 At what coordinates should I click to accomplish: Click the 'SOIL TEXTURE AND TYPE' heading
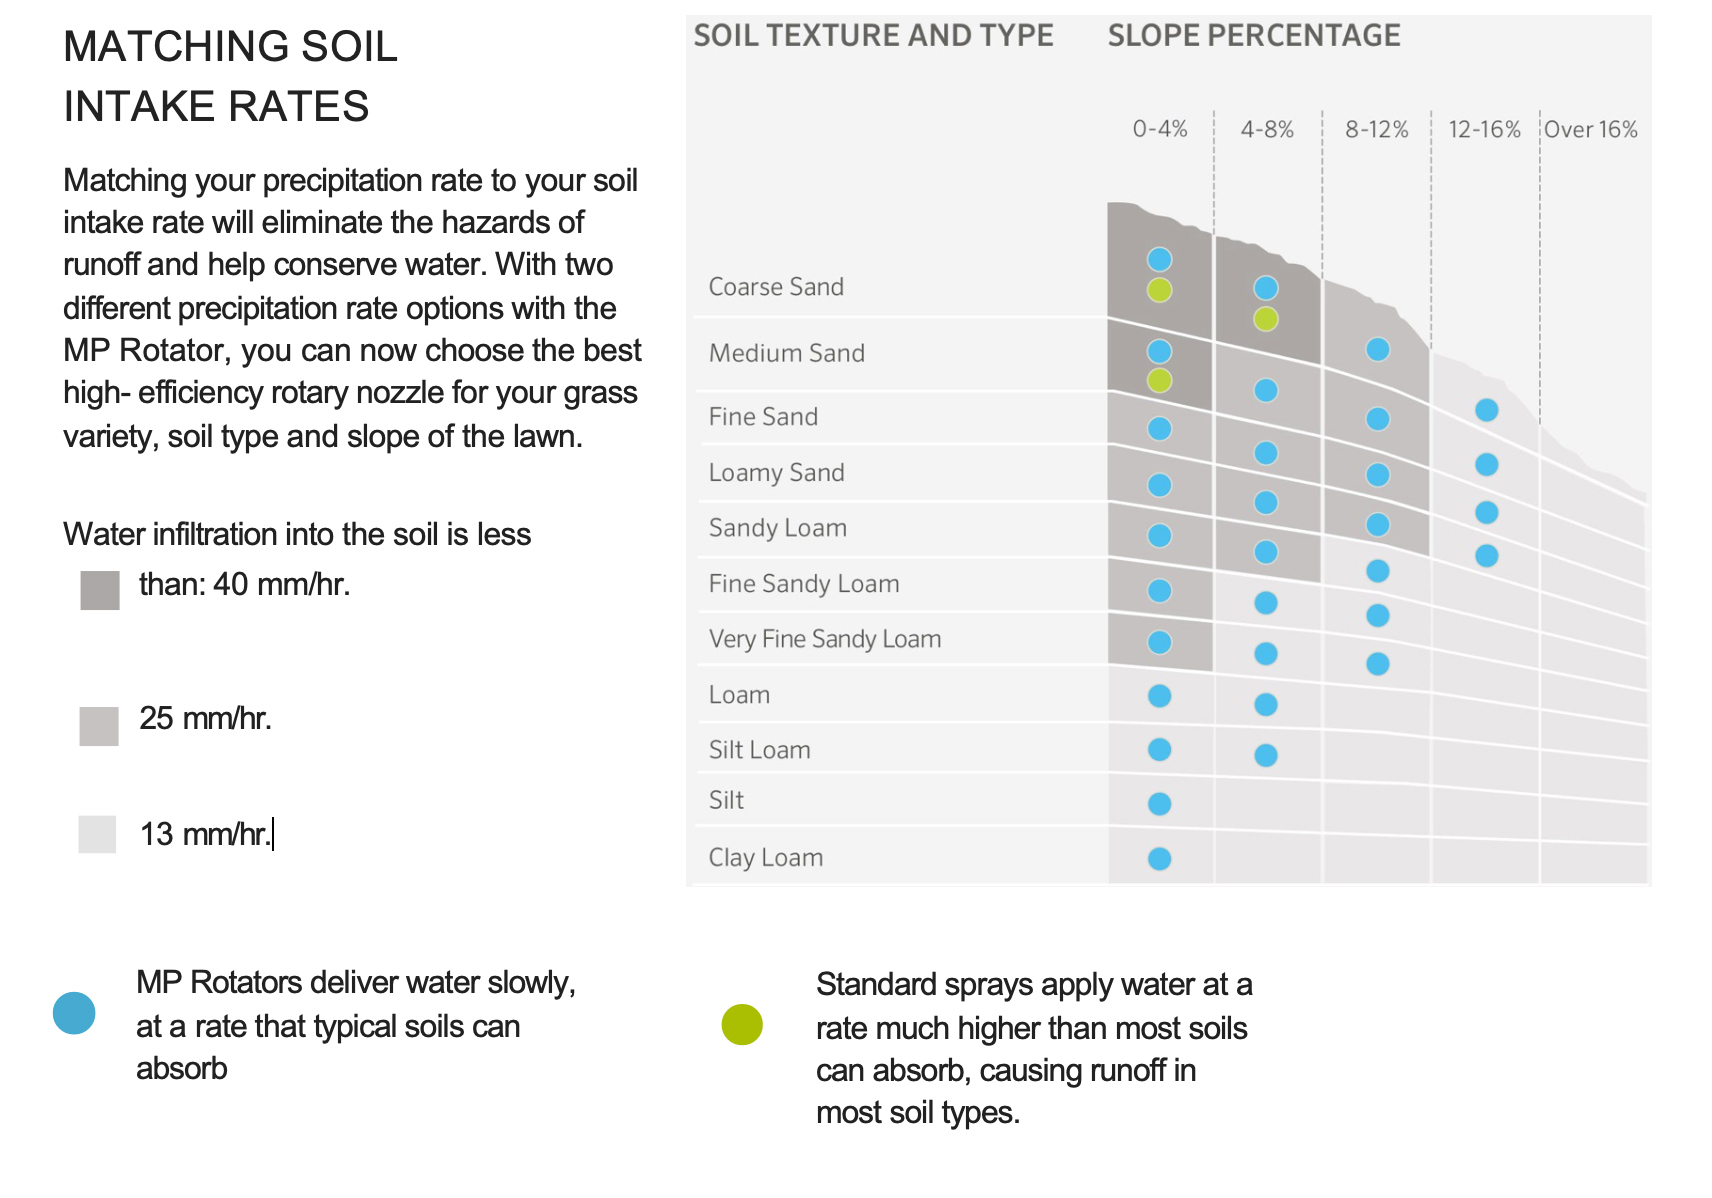[x=873, y=36]
